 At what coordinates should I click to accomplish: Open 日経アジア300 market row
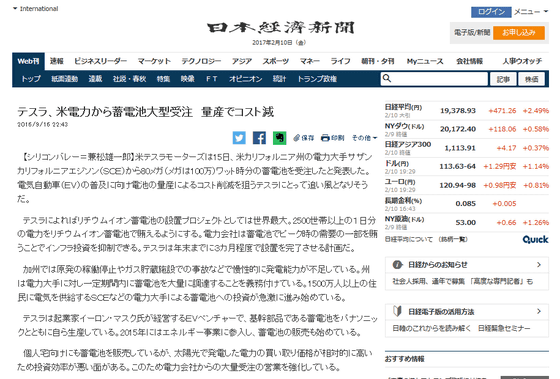click(466, 148)
